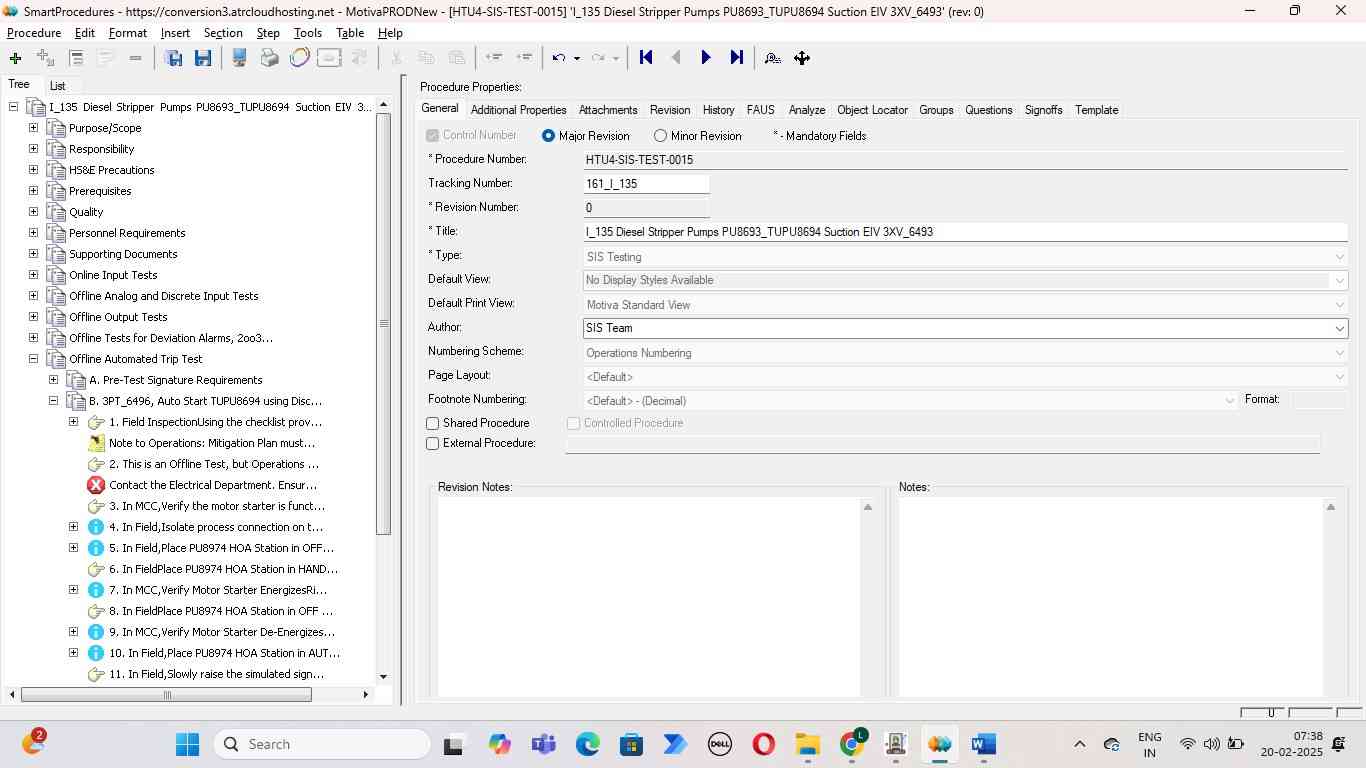Open the Tools menu

[x=307, y=33]
